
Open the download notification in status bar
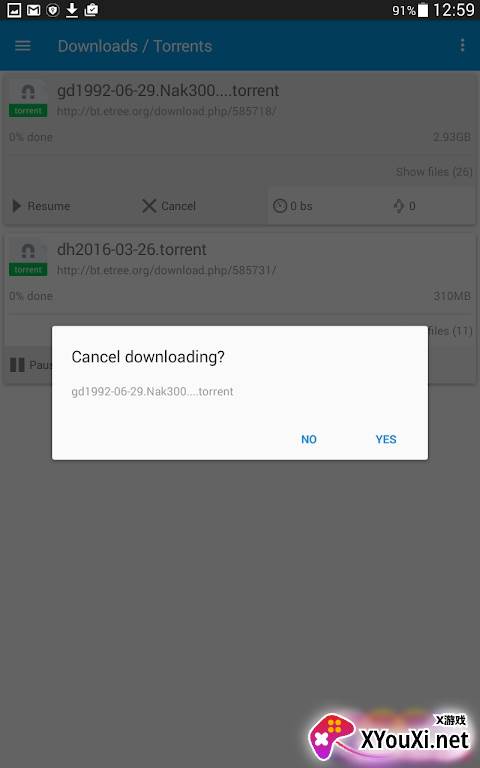(72, 10)
